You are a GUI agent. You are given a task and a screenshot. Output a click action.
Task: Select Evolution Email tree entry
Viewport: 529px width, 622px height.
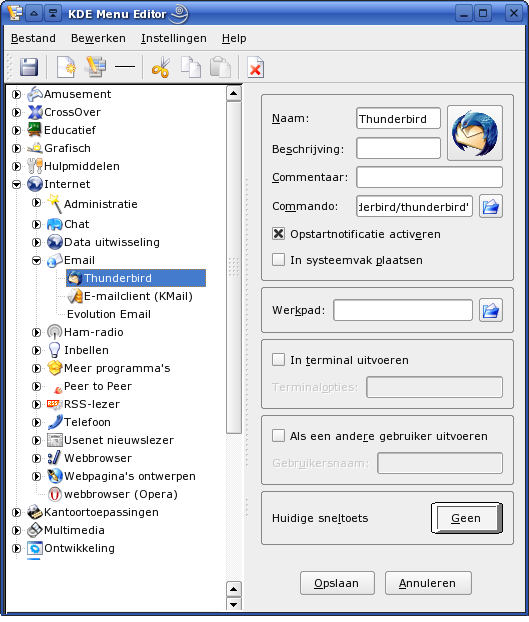[109, 314]
